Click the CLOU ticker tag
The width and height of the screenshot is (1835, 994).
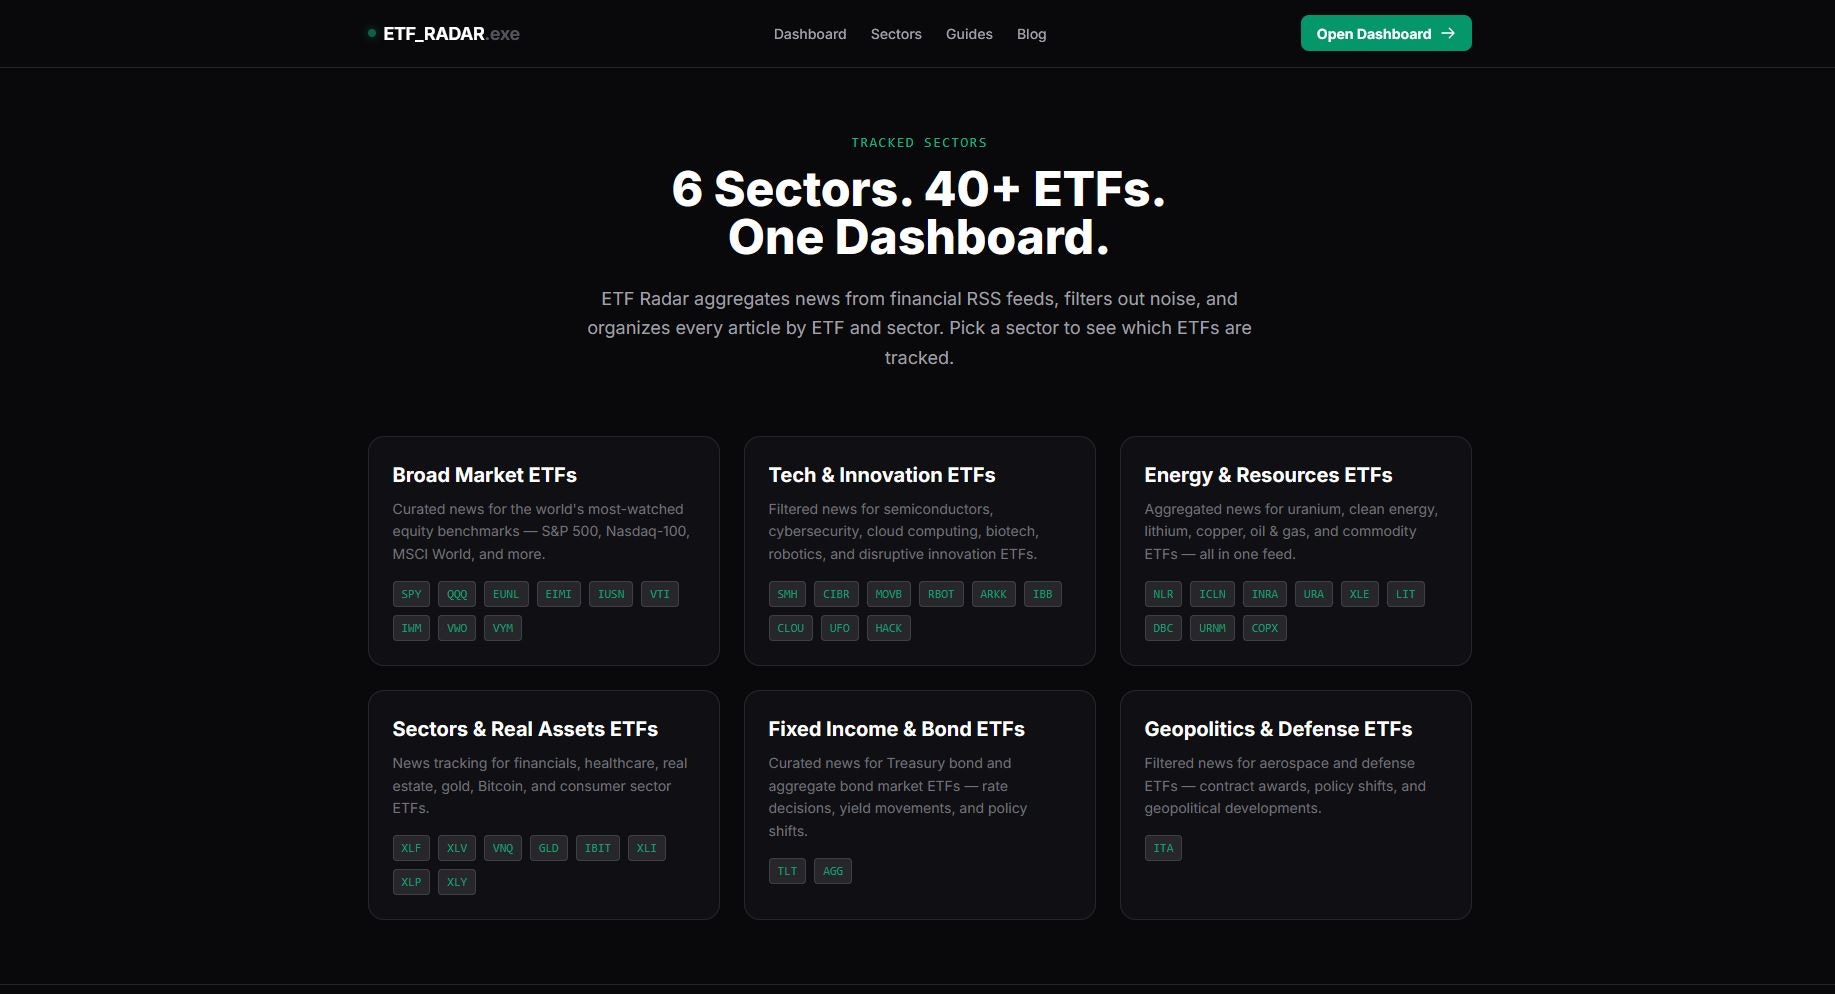coord(791,628)
